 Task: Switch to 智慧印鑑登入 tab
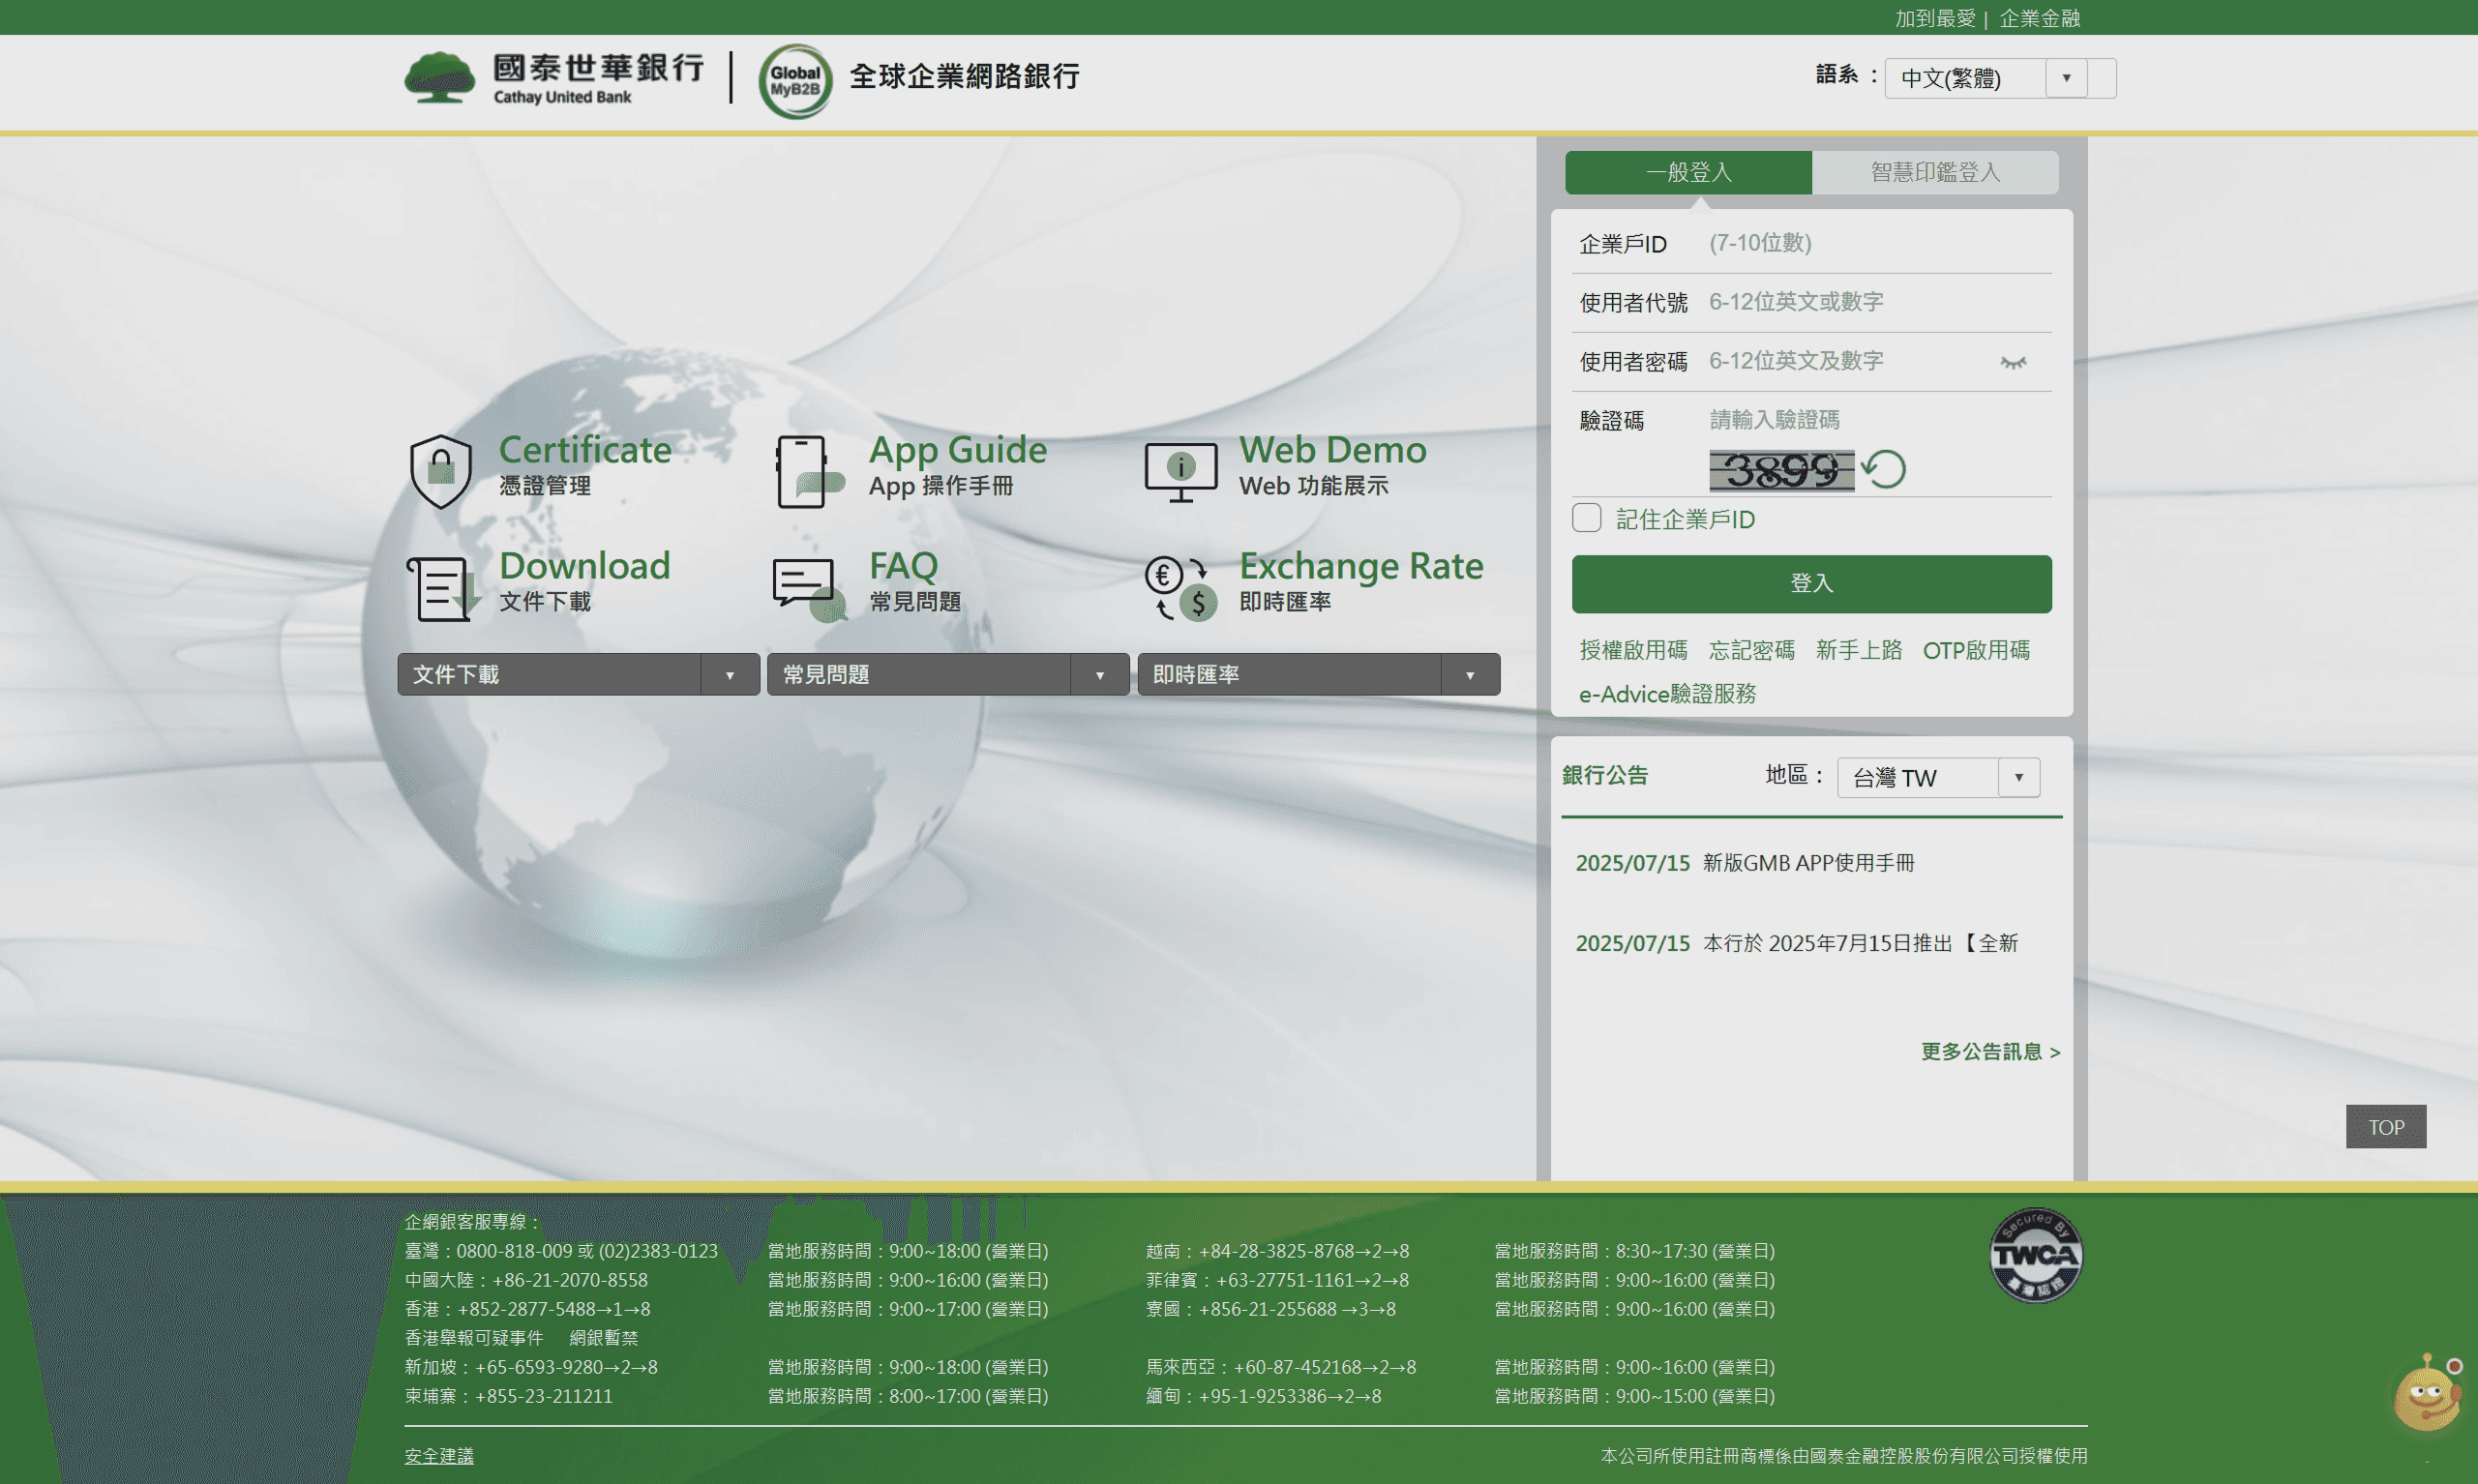point(1934,172)
